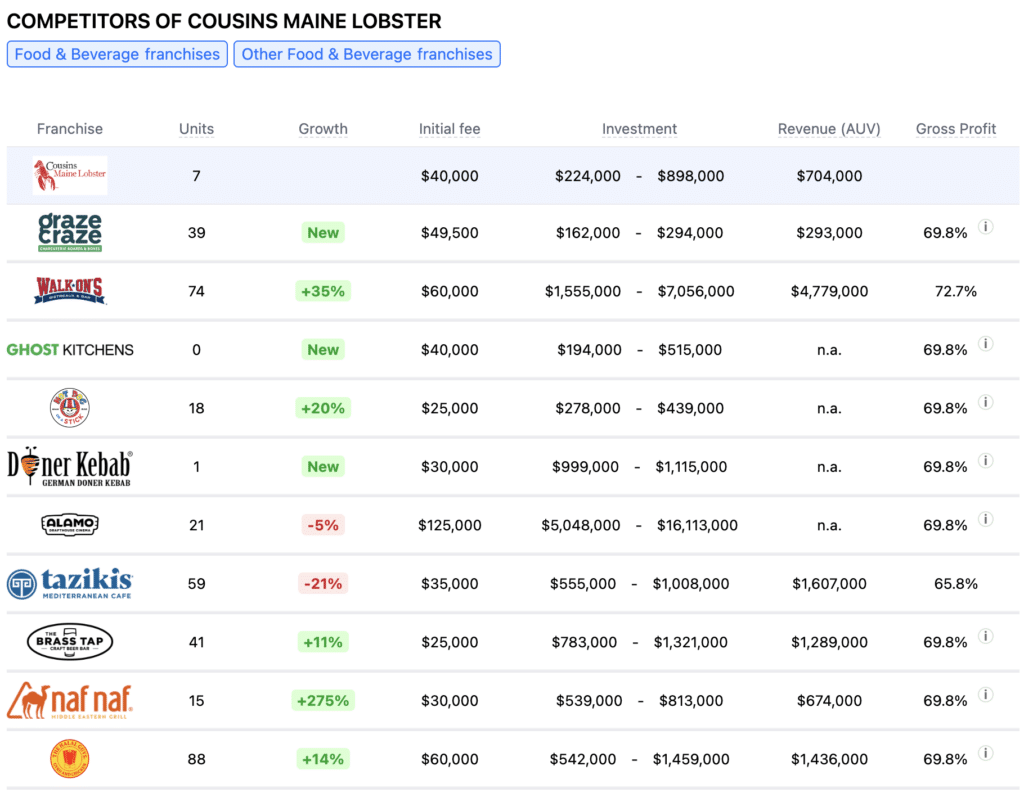Select the -21% growth badge
Viewport: 1024px width, 802px height.
click(323, 583)
